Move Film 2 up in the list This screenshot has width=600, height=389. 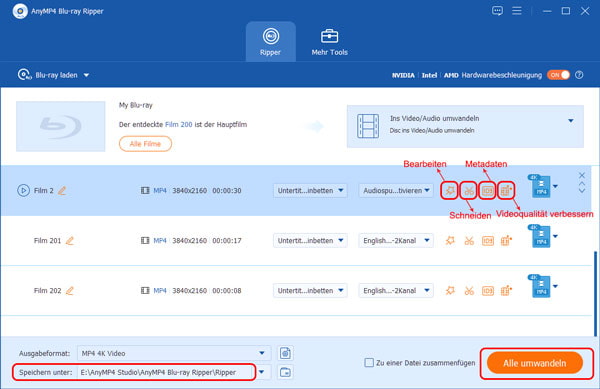click(x=582, y=184)
